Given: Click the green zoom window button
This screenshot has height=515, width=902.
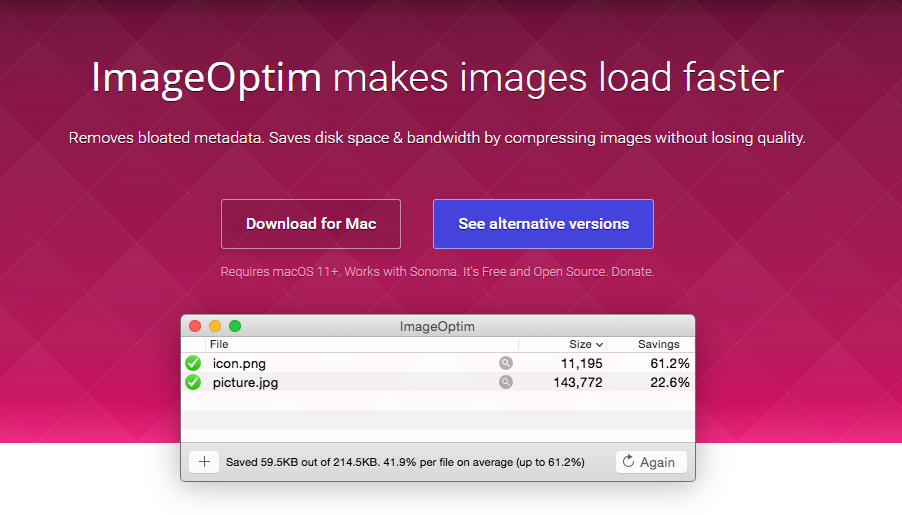Looking at the screenshot, I should tap(235, 326).
